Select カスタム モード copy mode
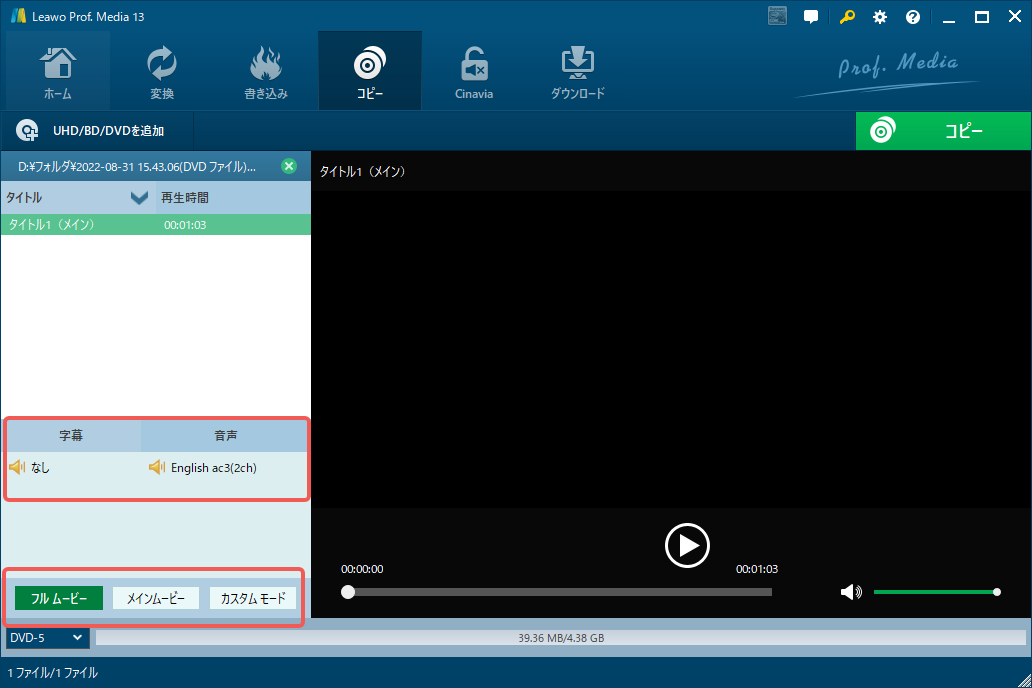The width and height of the screenshot is (1032, 688). (x=253, y=598)
